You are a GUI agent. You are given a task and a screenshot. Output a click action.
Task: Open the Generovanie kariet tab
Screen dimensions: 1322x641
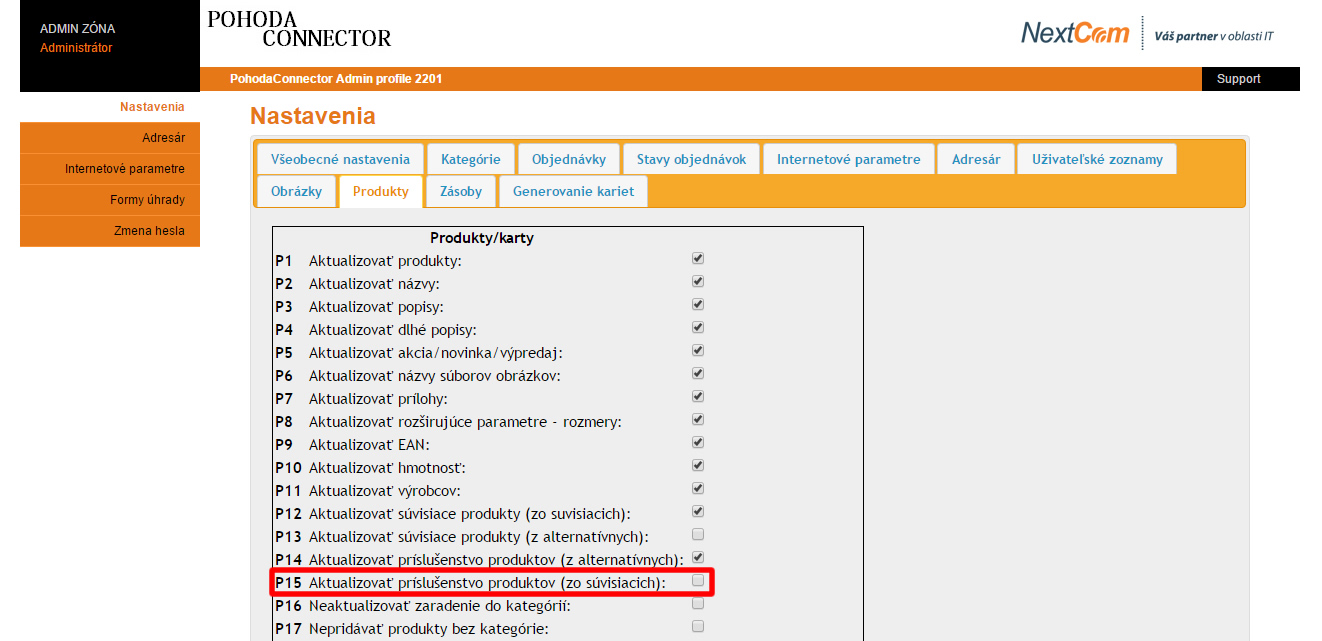click(573, 191)
